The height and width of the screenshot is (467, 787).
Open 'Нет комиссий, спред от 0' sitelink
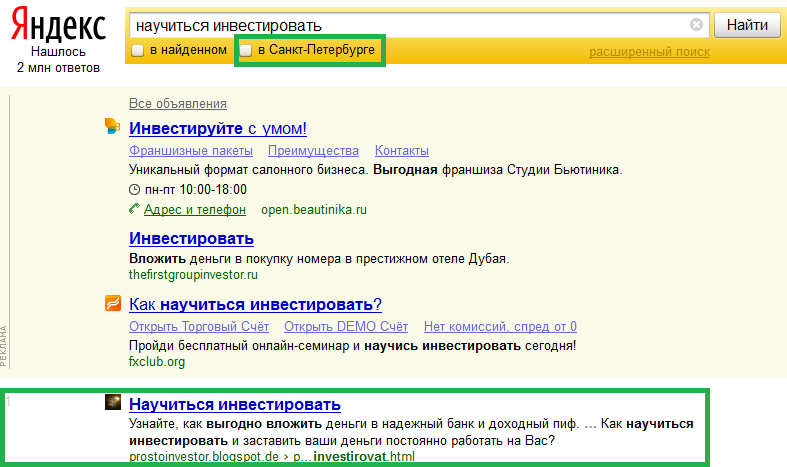(x=500, y=326)
